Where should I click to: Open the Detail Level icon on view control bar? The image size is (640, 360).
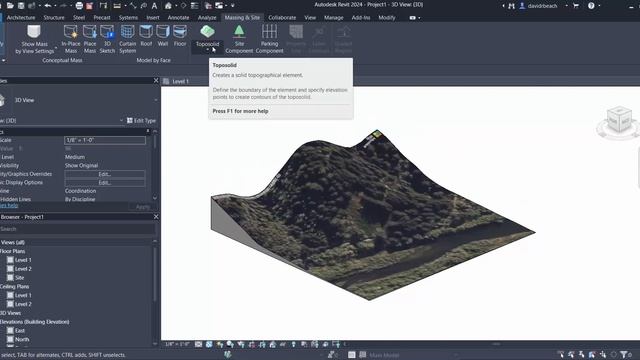198,344
